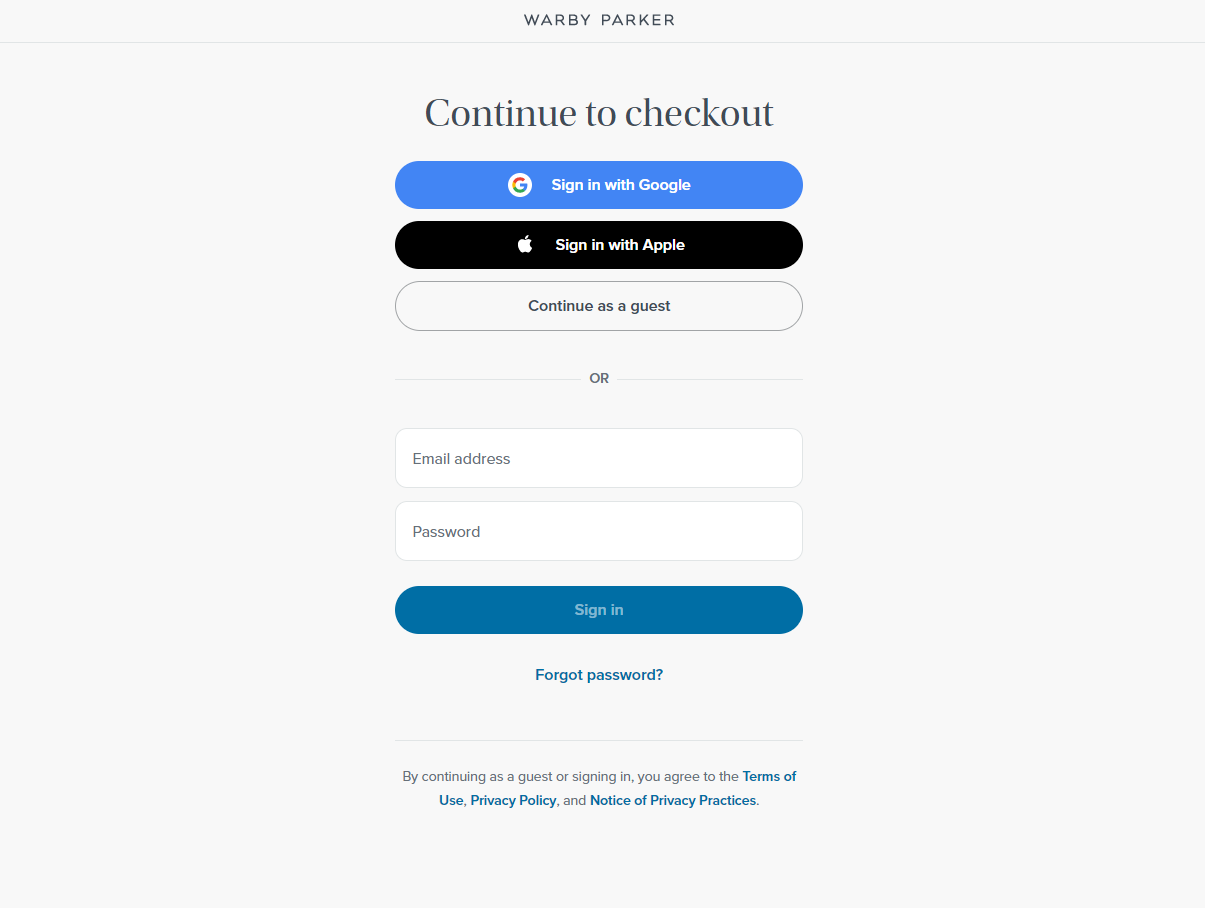This screenshot has width=1205, height=916.
Task: Open the Privacy Policy link
Action: [x=513, y=800]
